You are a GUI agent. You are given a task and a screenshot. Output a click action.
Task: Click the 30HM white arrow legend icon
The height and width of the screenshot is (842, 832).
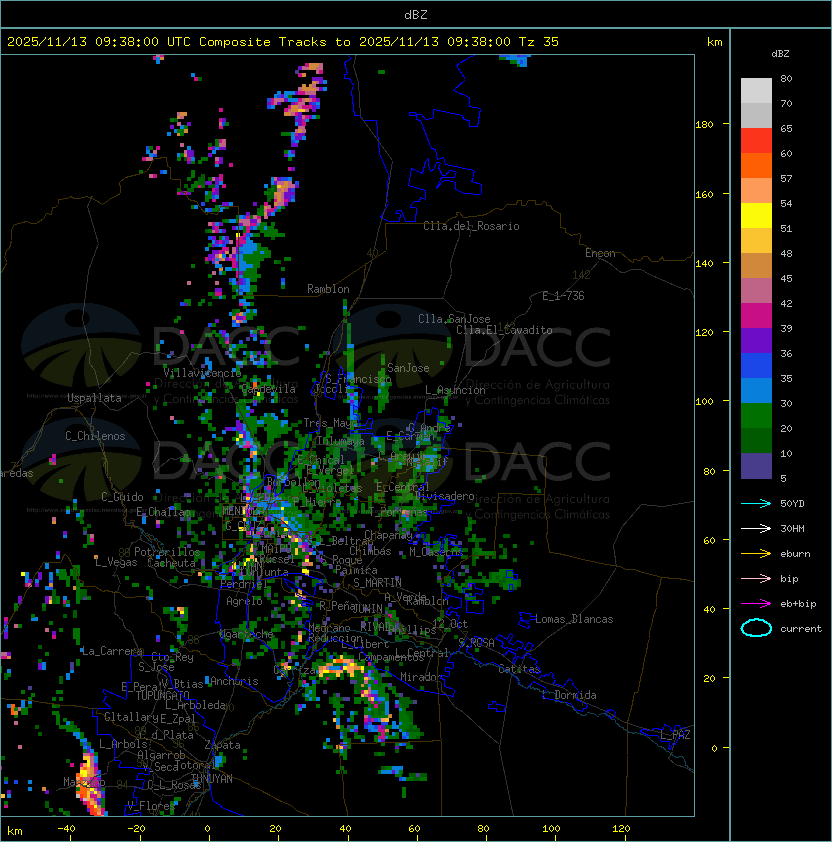tap(756, 528)
